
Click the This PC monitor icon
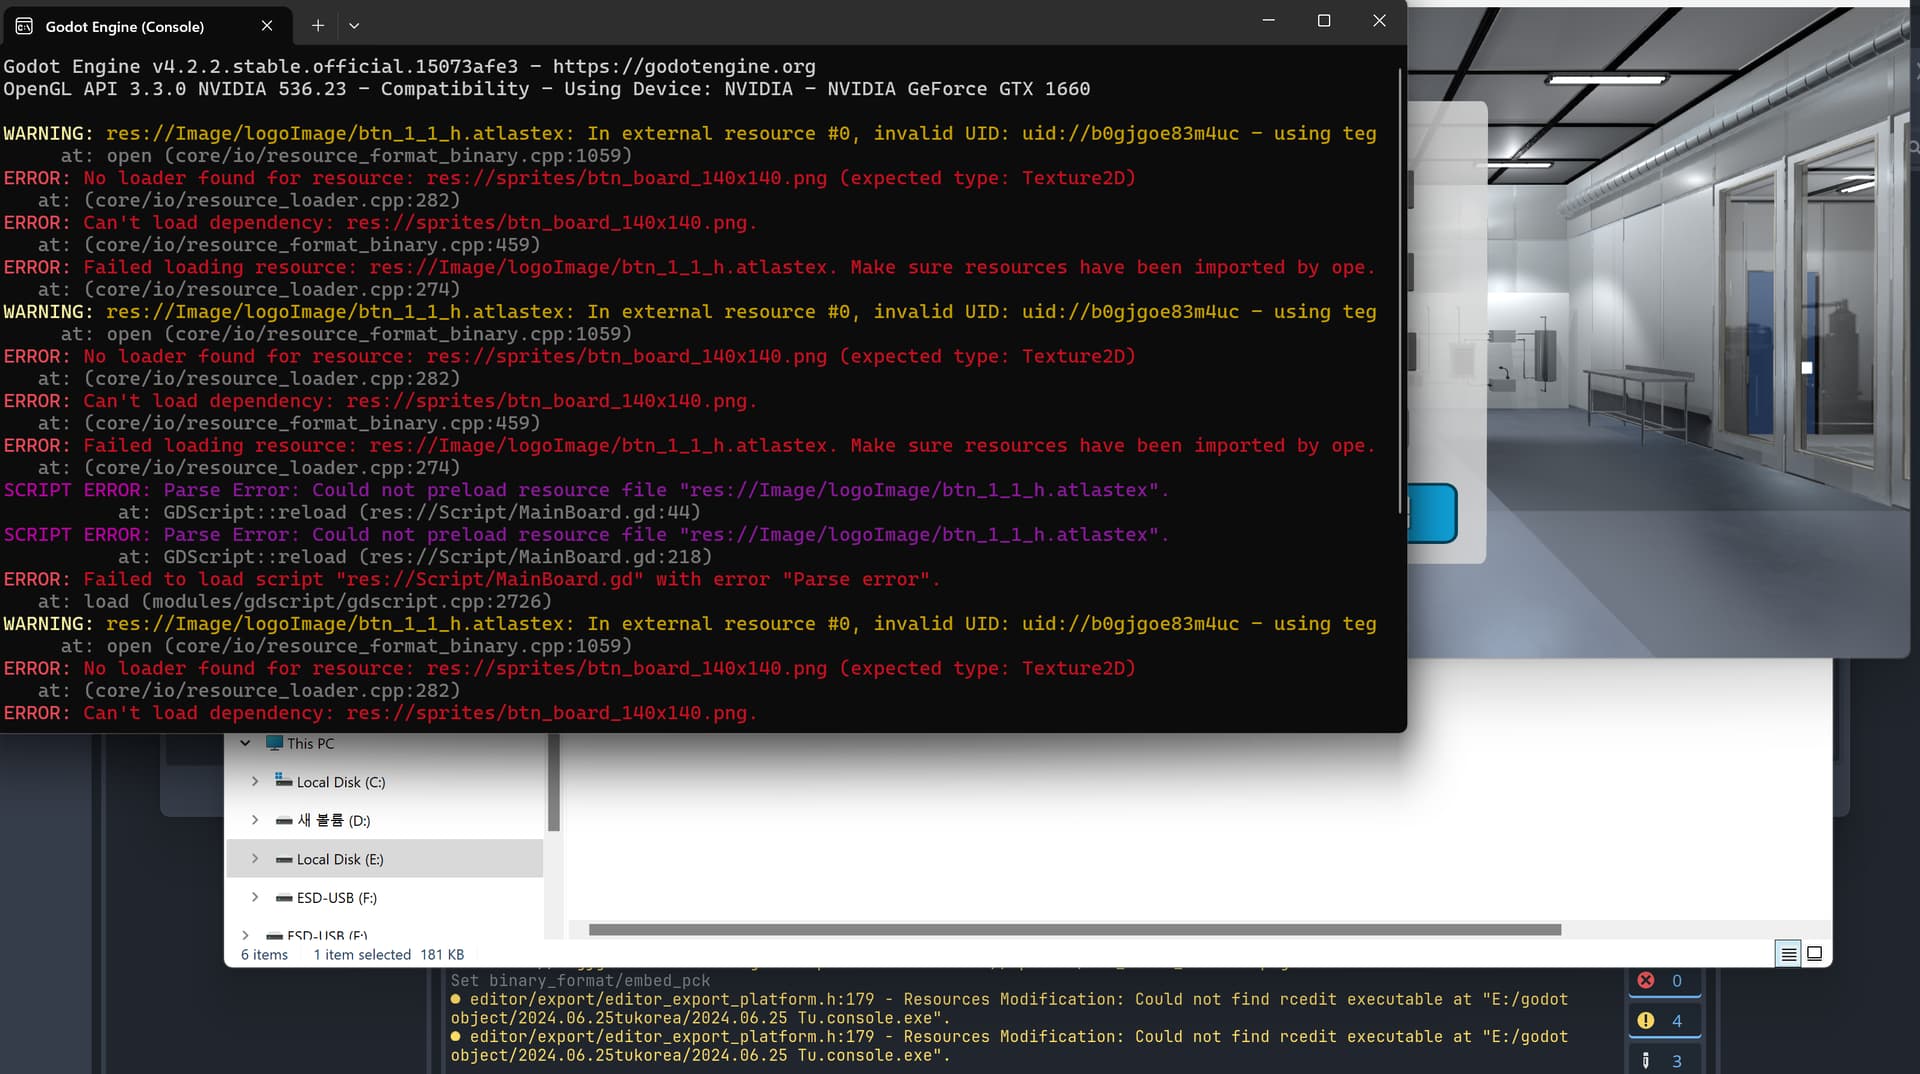[274, 743]
